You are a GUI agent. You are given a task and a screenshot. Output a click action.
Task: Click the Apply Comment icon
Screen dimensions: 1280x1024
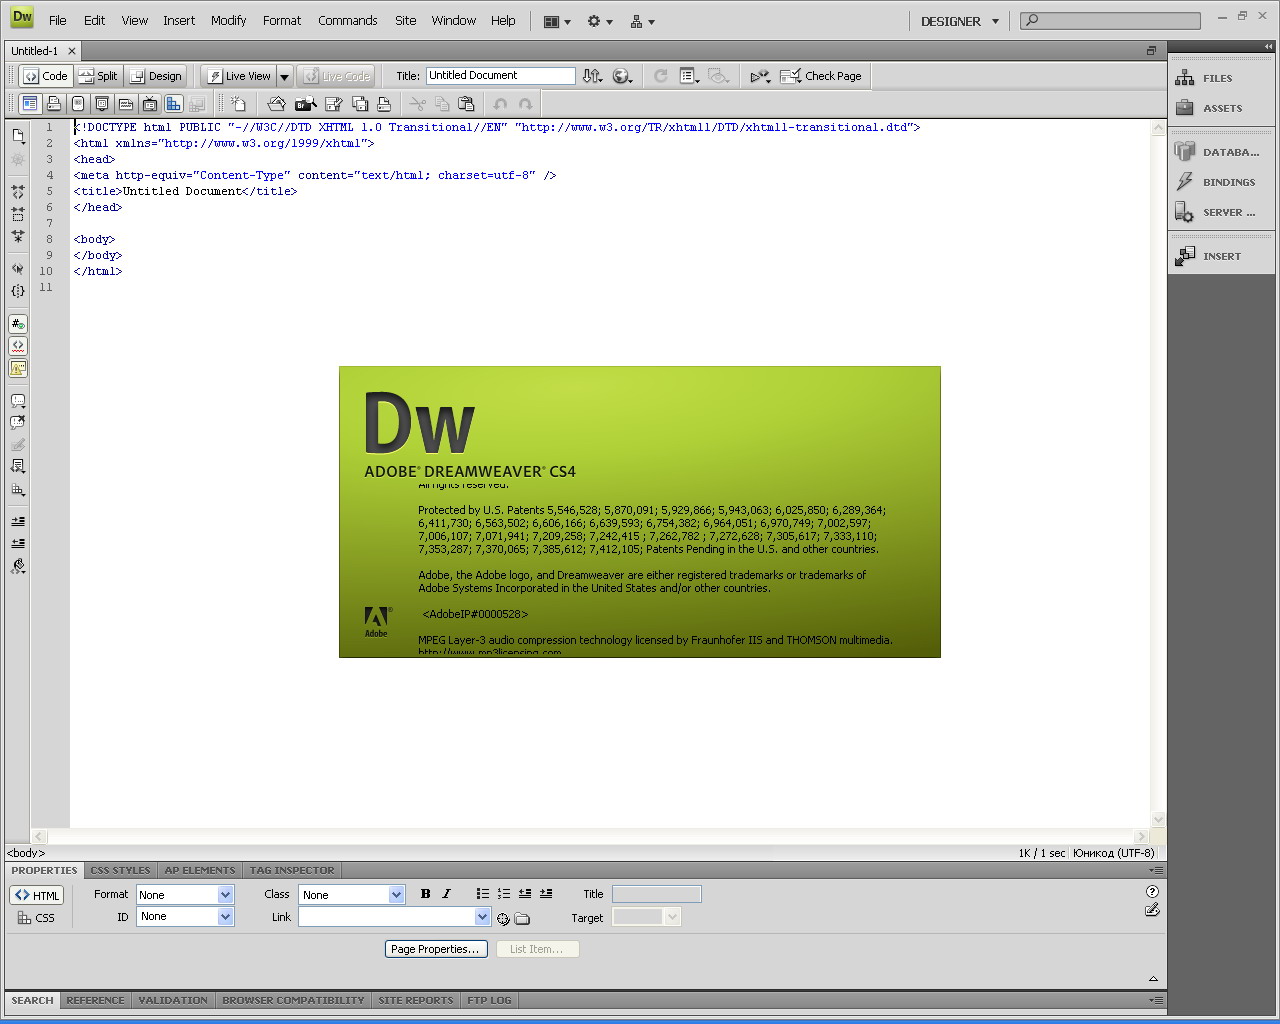click(x=18, y=401)
